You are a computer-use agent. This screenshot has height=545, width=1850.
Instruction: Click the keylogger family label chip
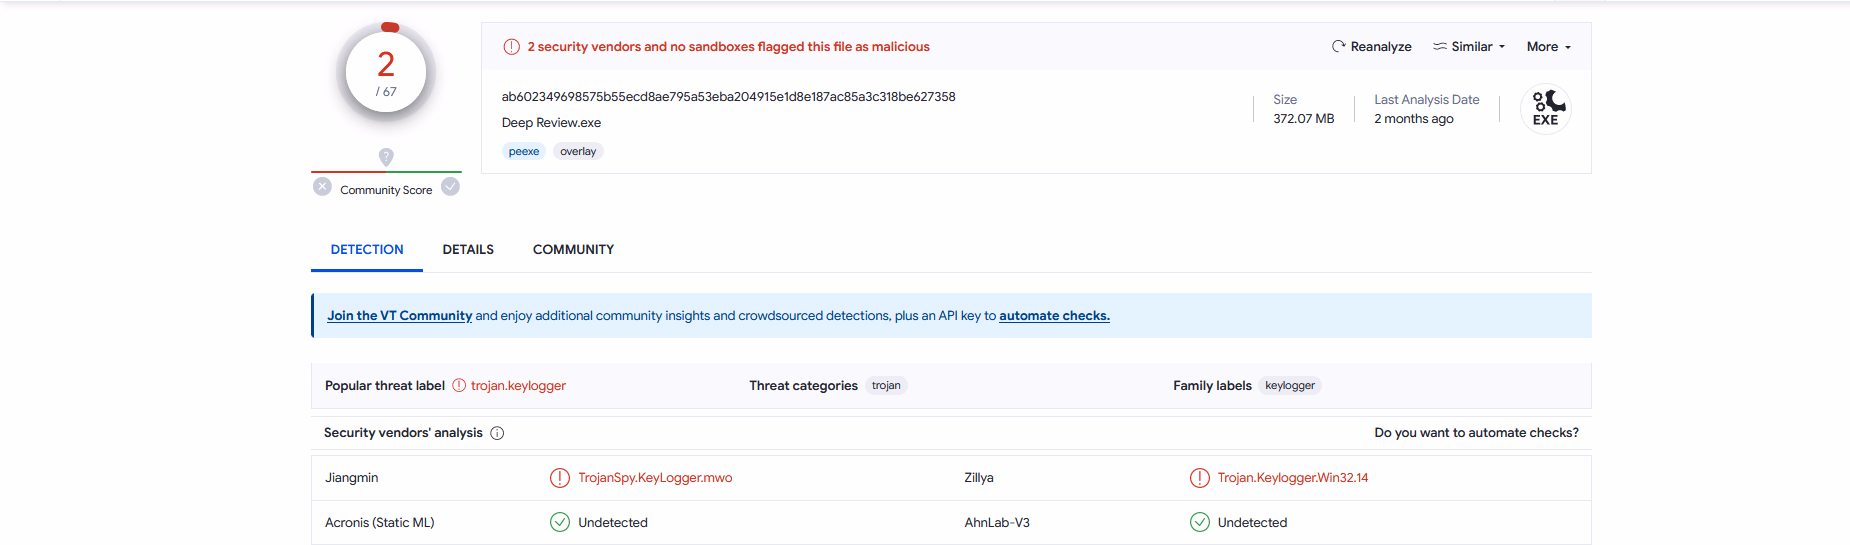1290,385
